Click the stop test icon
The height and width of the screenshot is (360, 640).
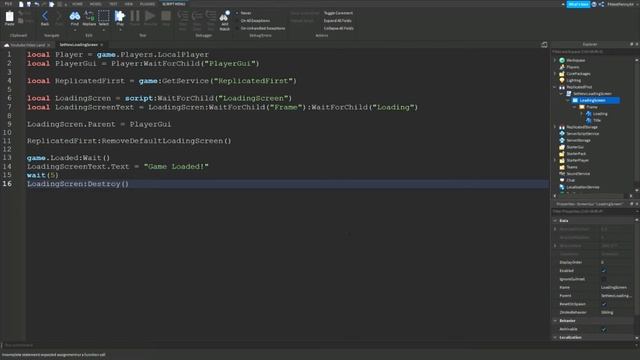(x=166, y=16)
